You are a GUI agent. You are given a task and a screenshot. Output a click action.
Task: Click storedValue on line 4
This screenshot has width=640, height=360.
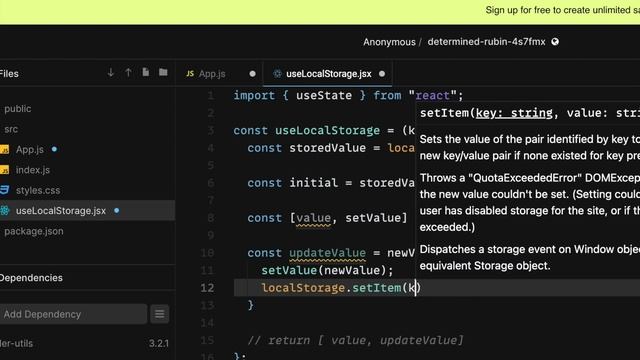[x=327, y=148]
